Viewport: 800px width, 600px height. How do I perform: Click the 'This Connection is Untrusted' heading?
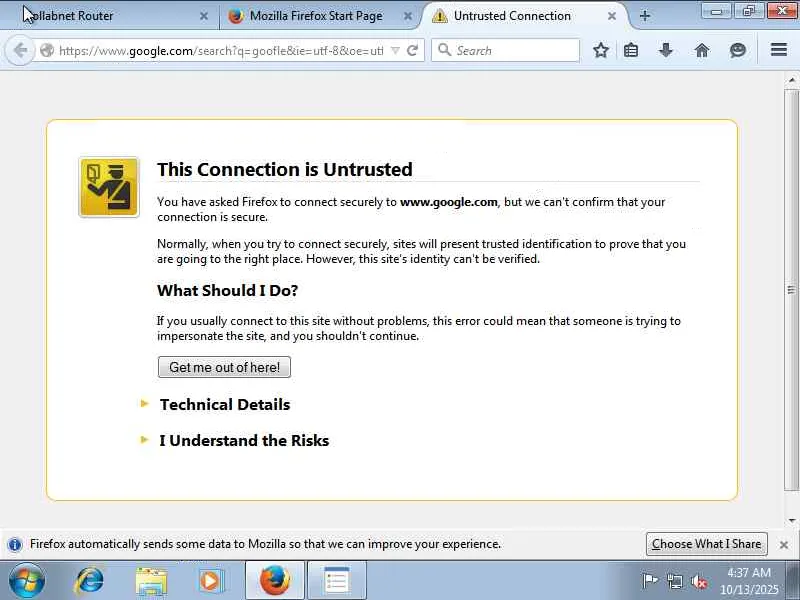point(285,169)
